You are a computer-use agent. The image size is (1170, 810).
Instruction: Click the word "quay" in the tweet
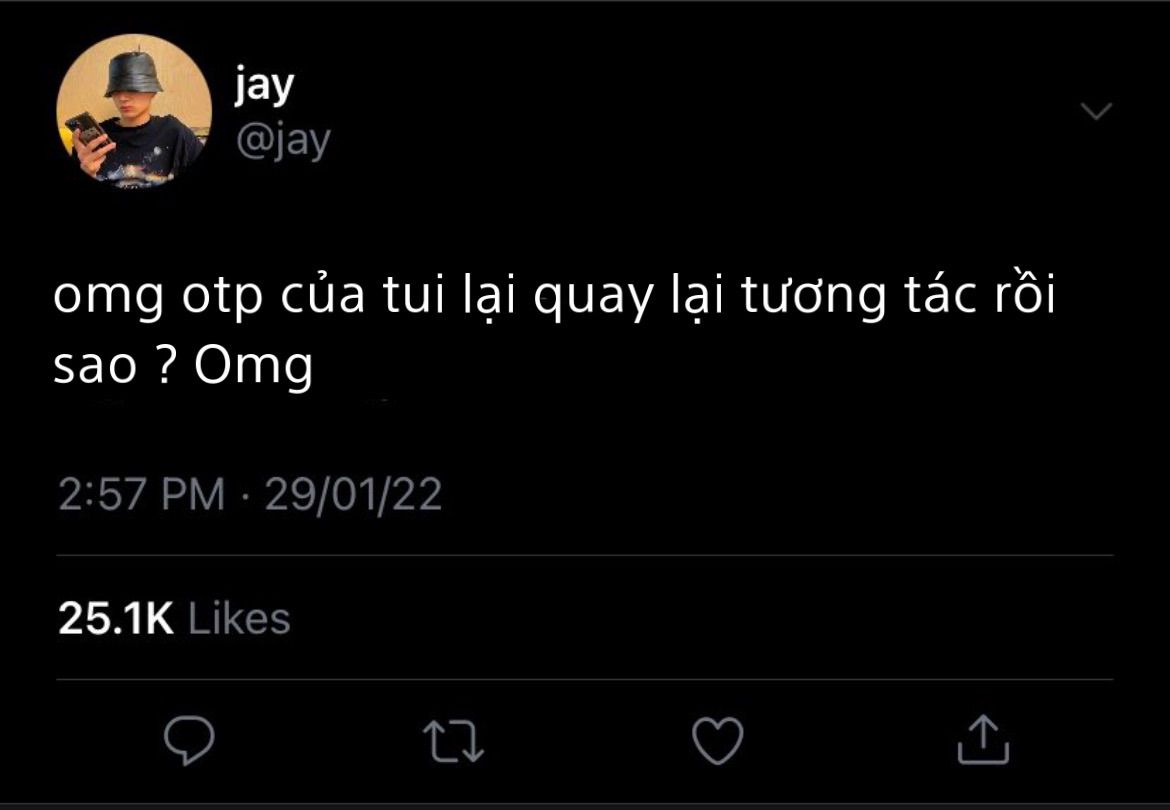point(593,297)
